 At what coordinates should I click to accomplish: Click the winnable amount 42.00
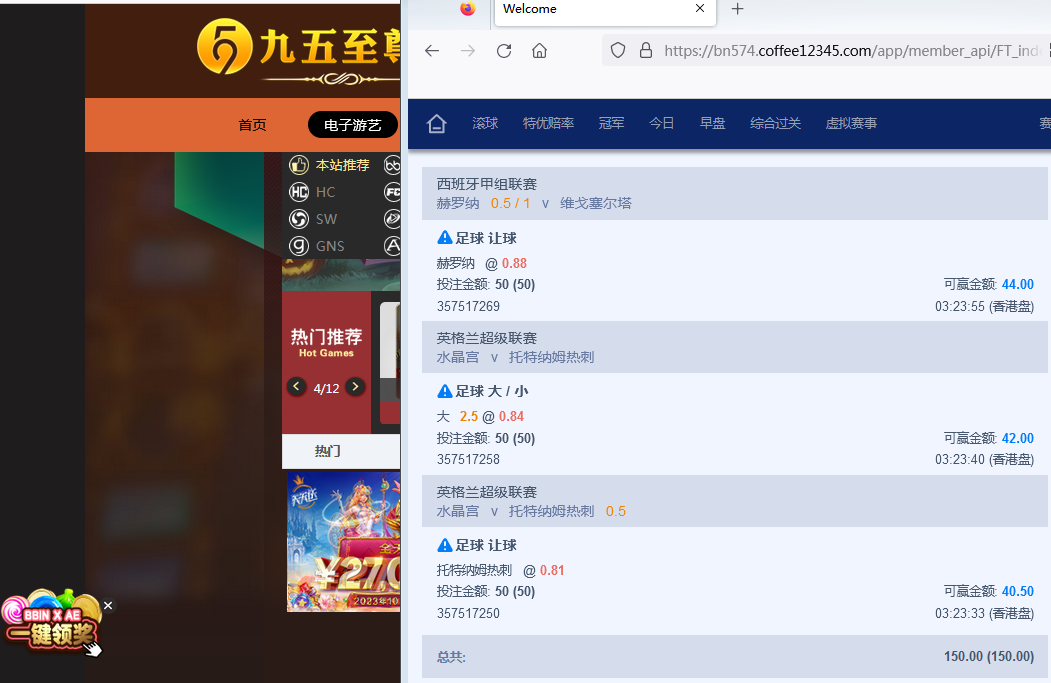coord(1017,438)
